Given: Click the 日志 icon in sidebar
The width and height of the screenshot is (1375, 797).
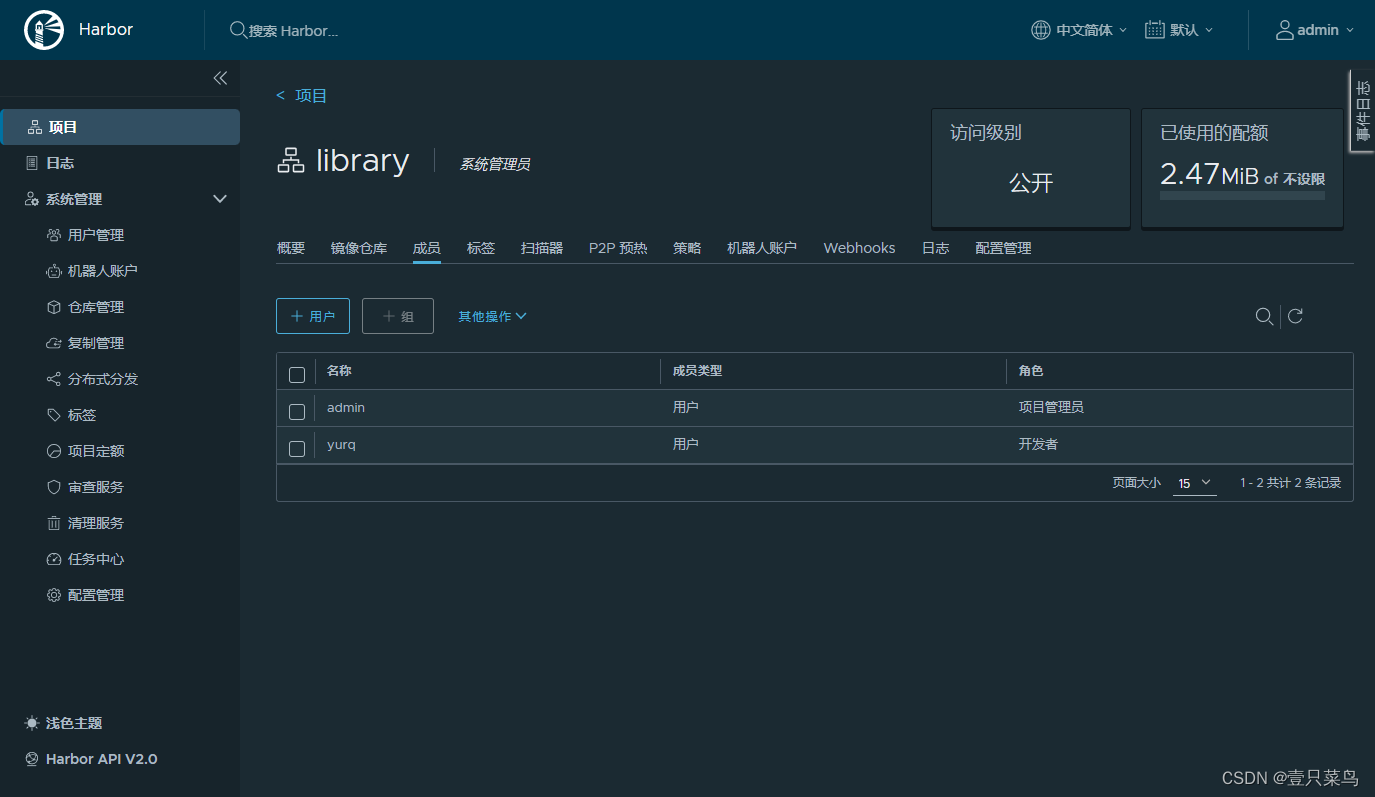Looking at the screenshot, I should (x=34, y=163).
